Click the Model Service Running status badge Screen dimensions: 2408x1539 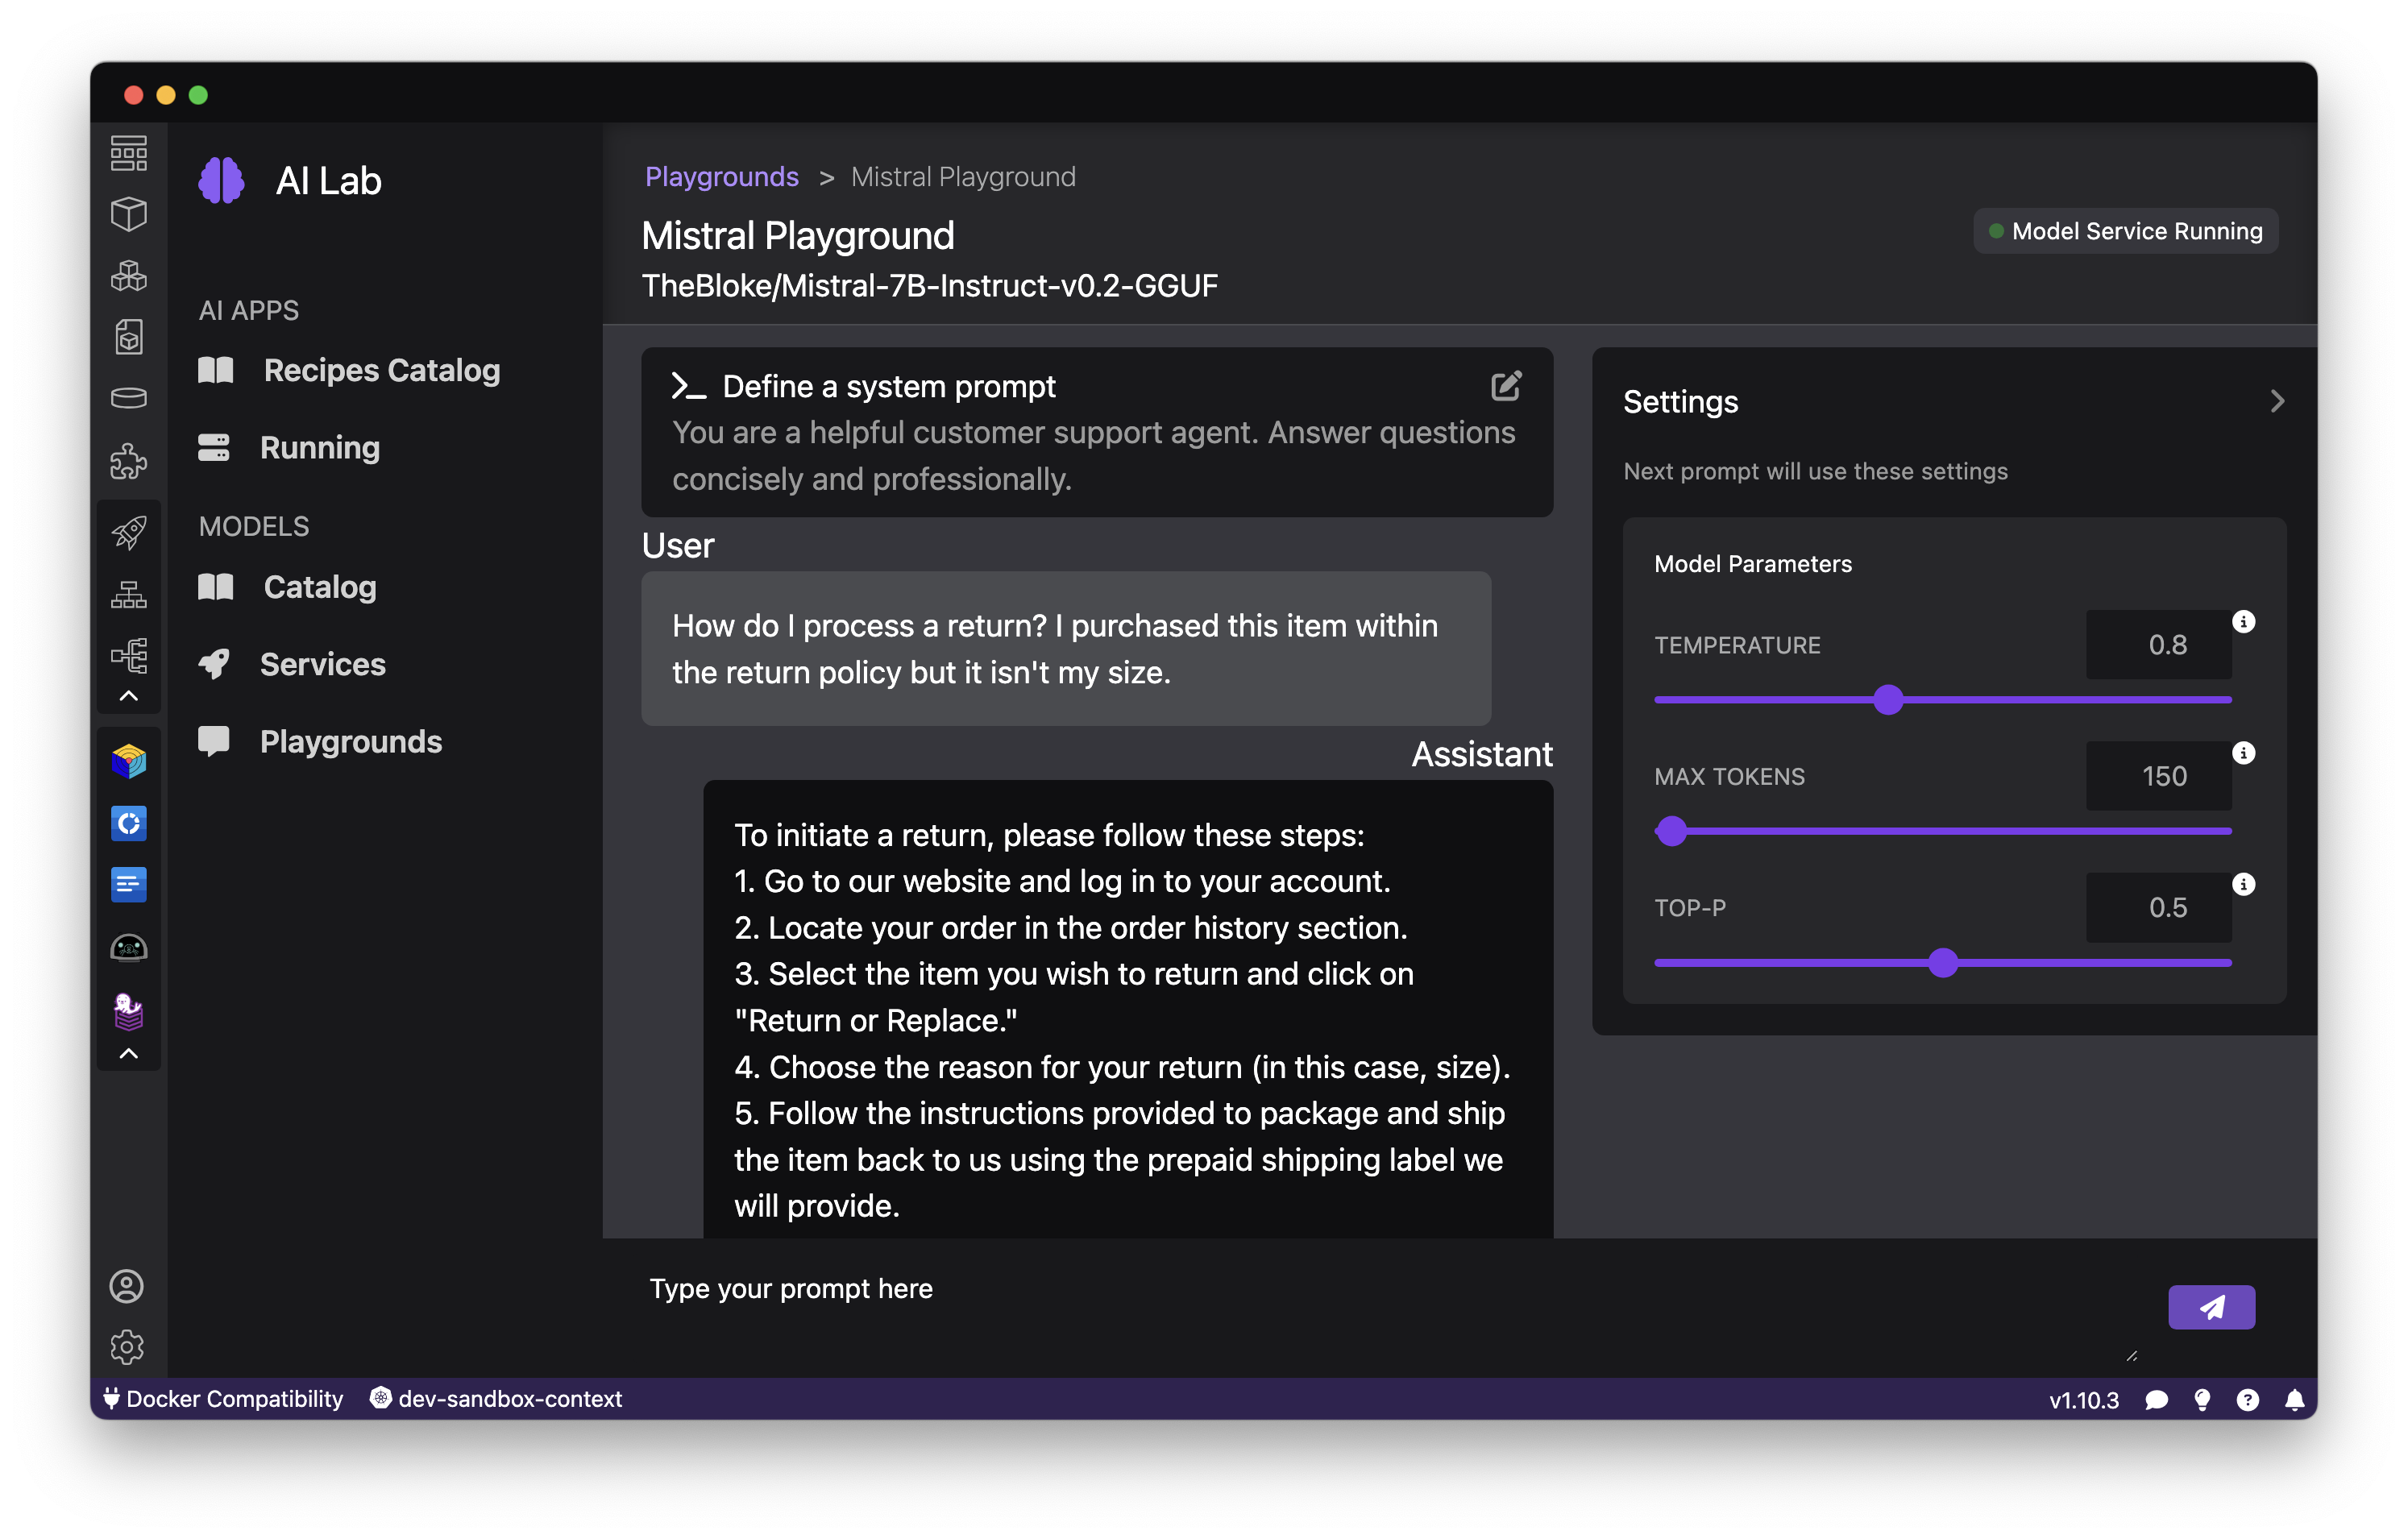click(x=2125, y=231)
